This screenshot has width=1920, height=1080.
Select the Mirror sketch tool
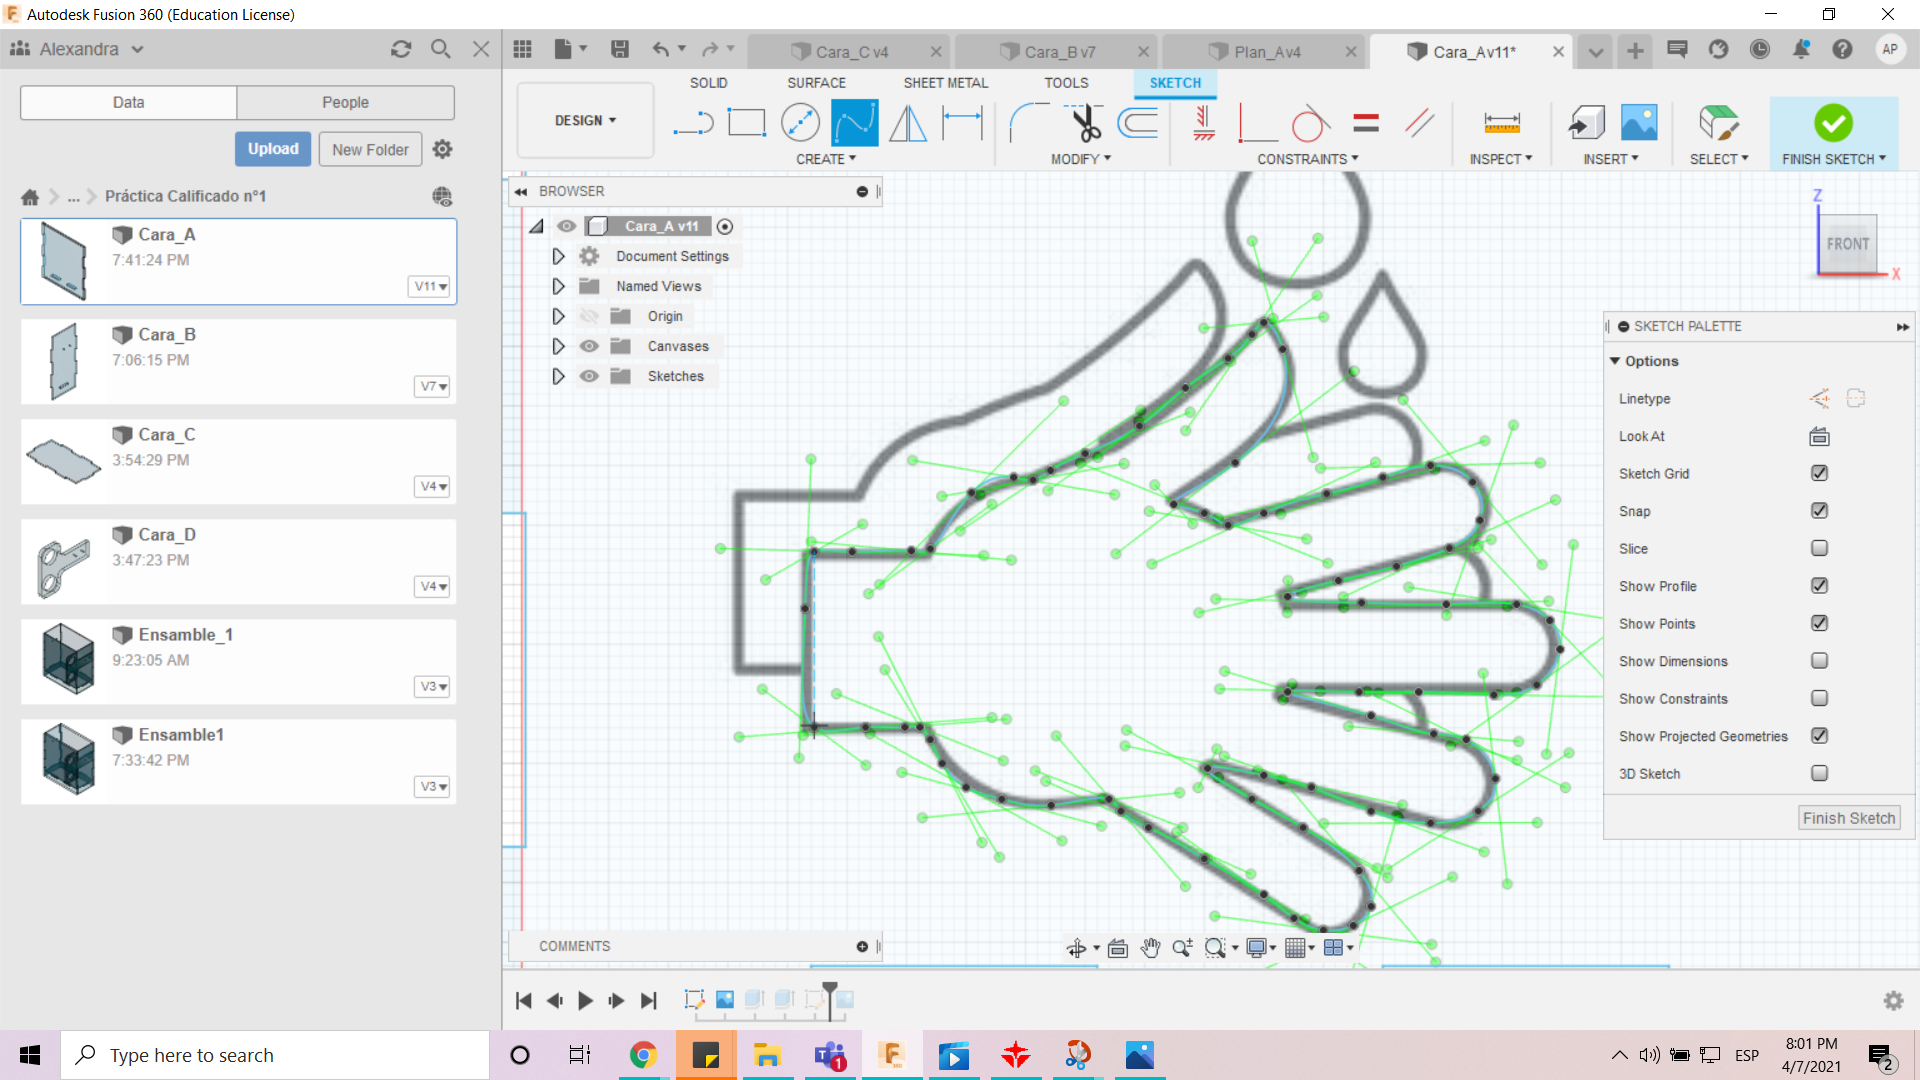[908, 123]
